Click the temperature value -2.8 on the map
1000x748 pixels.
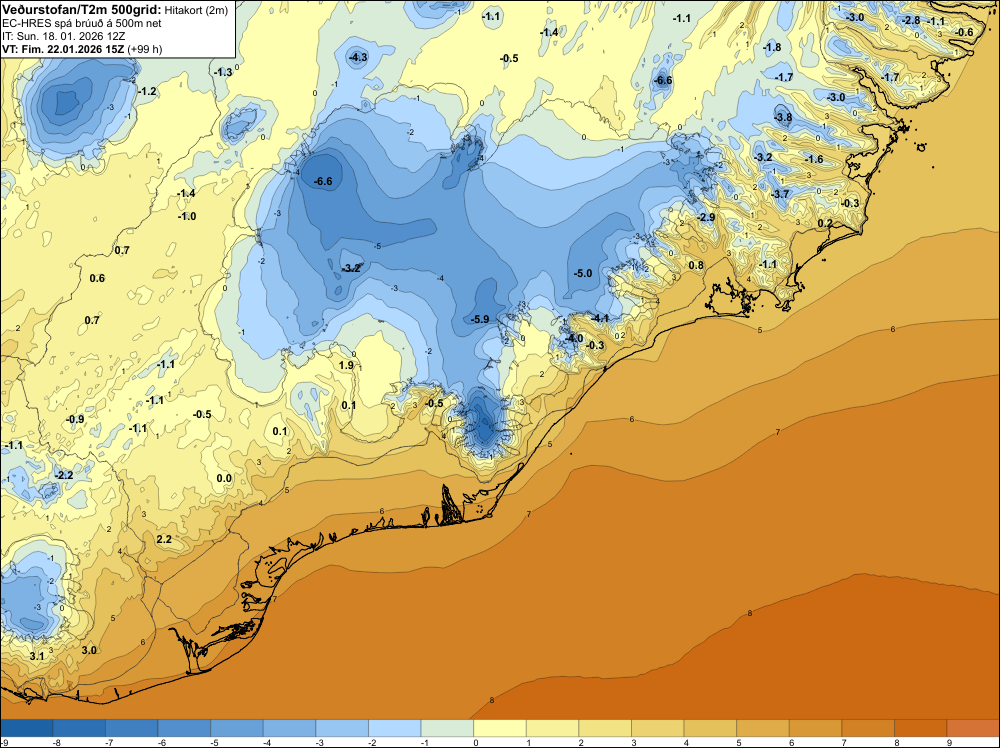coord(911,20)
